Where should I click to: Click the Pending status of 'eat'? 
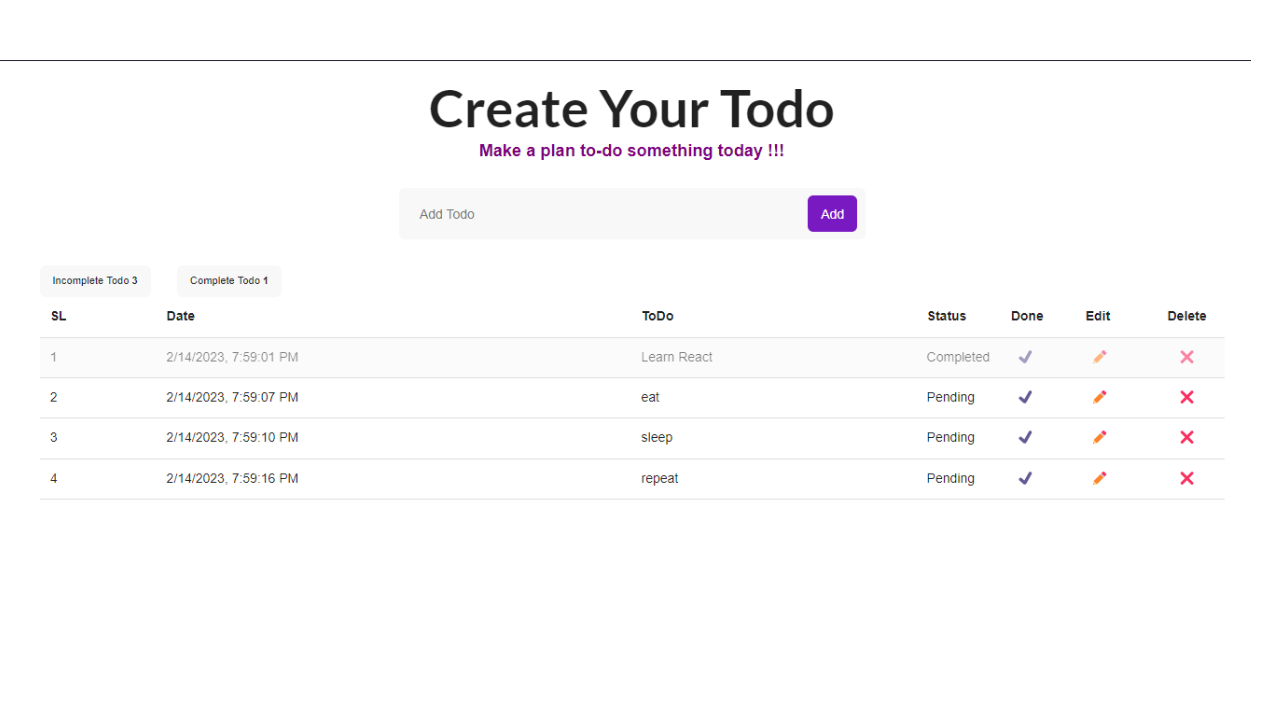click(951, 397)
